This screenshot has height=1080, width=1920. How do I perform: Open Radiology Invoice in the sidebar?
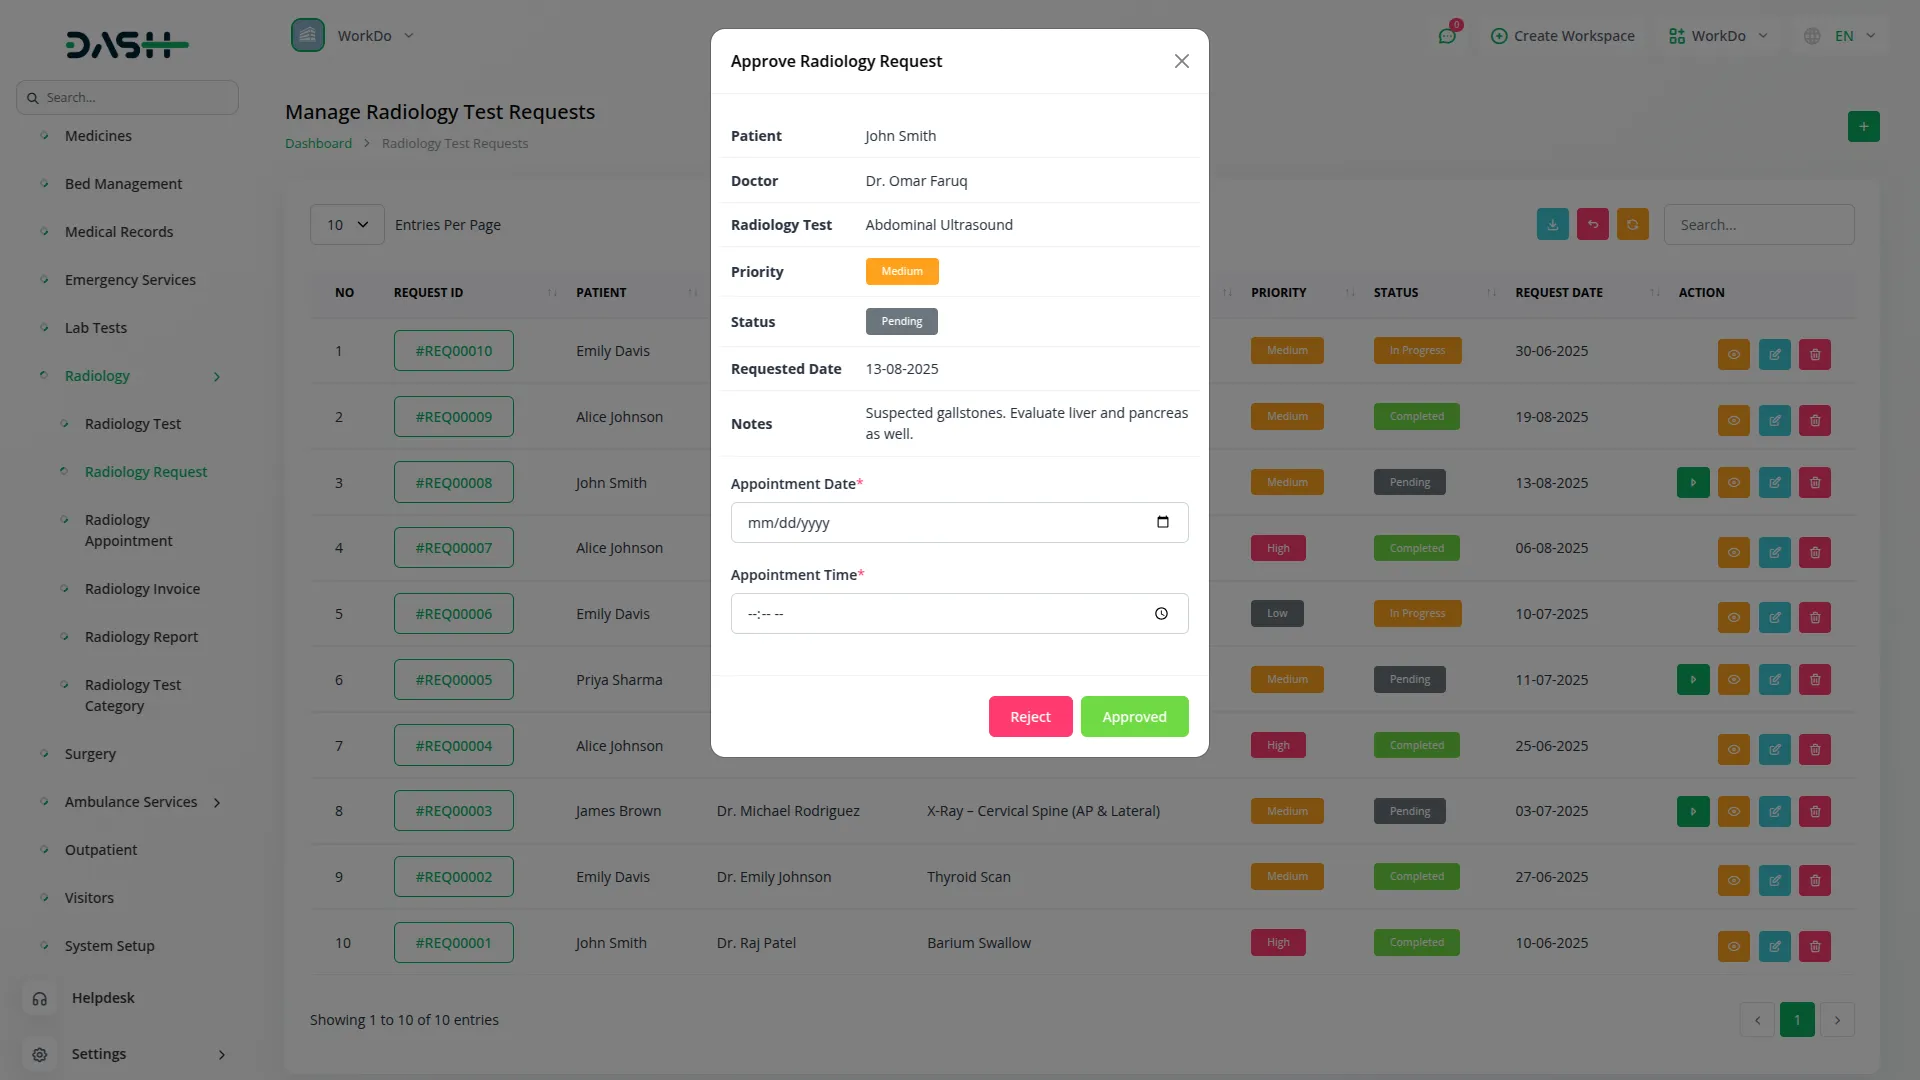coord(142,589)
